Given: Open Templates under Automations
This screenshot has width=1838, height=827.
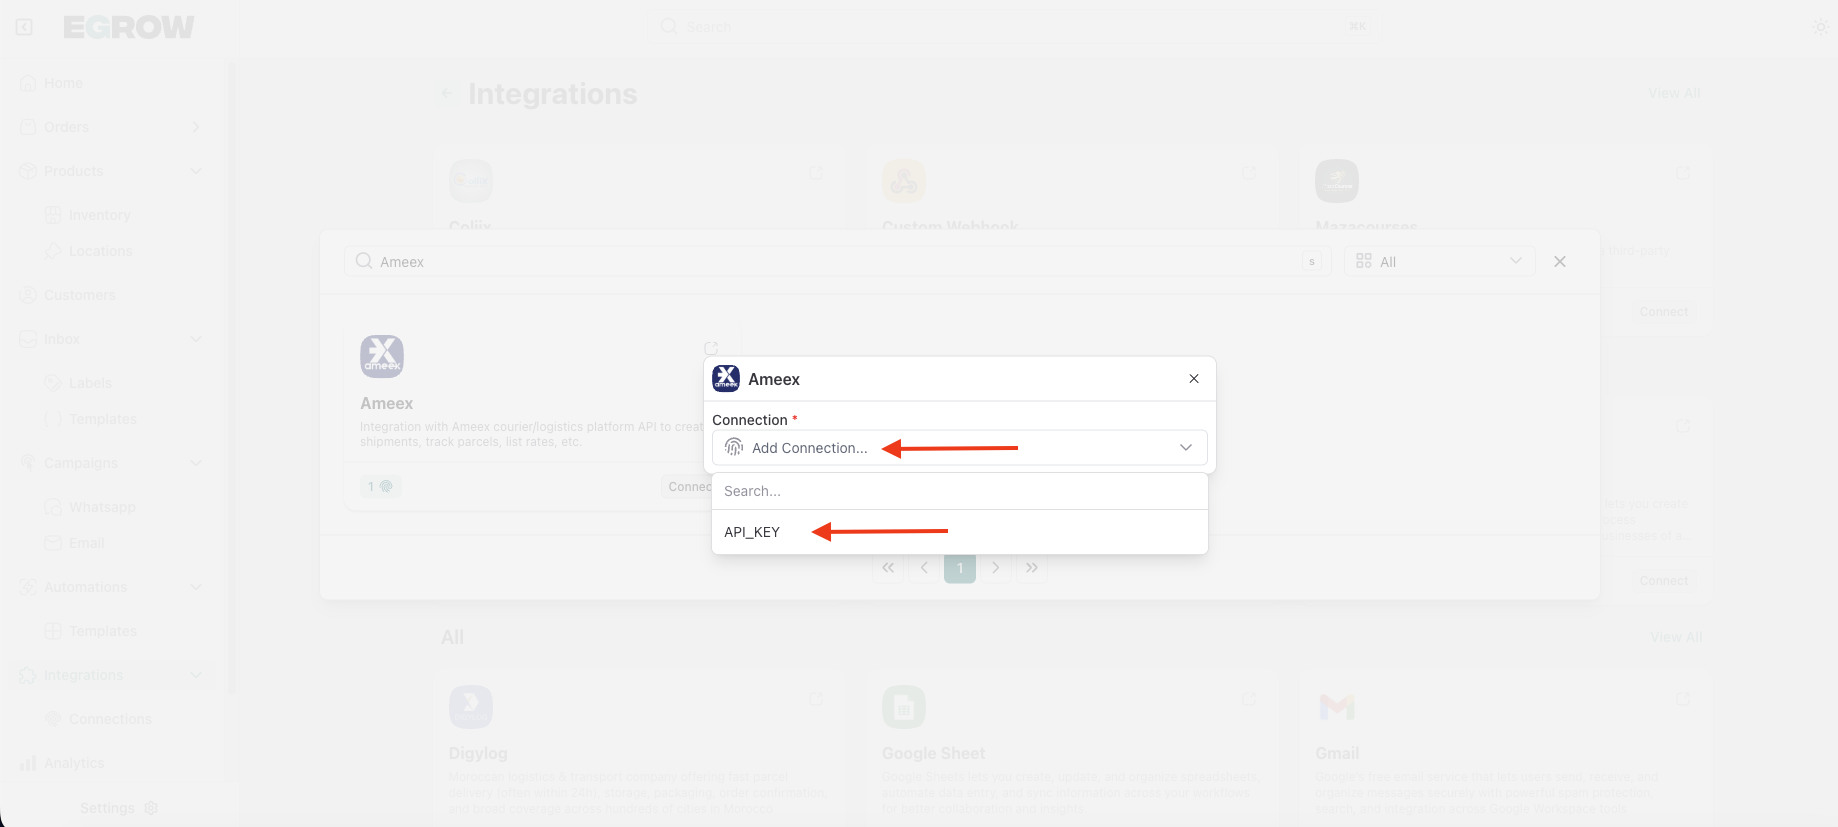Looking at the screenshot, I should (102, 631).
